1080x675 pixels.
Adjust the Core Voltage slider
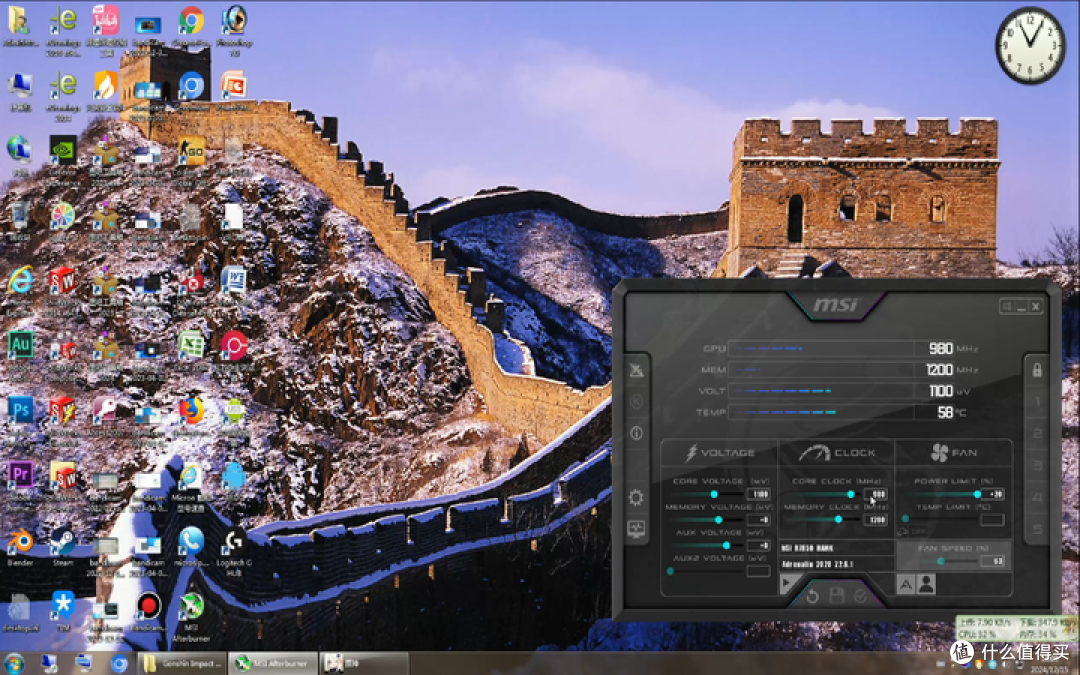pyautogui.click(x=707, y=494)
